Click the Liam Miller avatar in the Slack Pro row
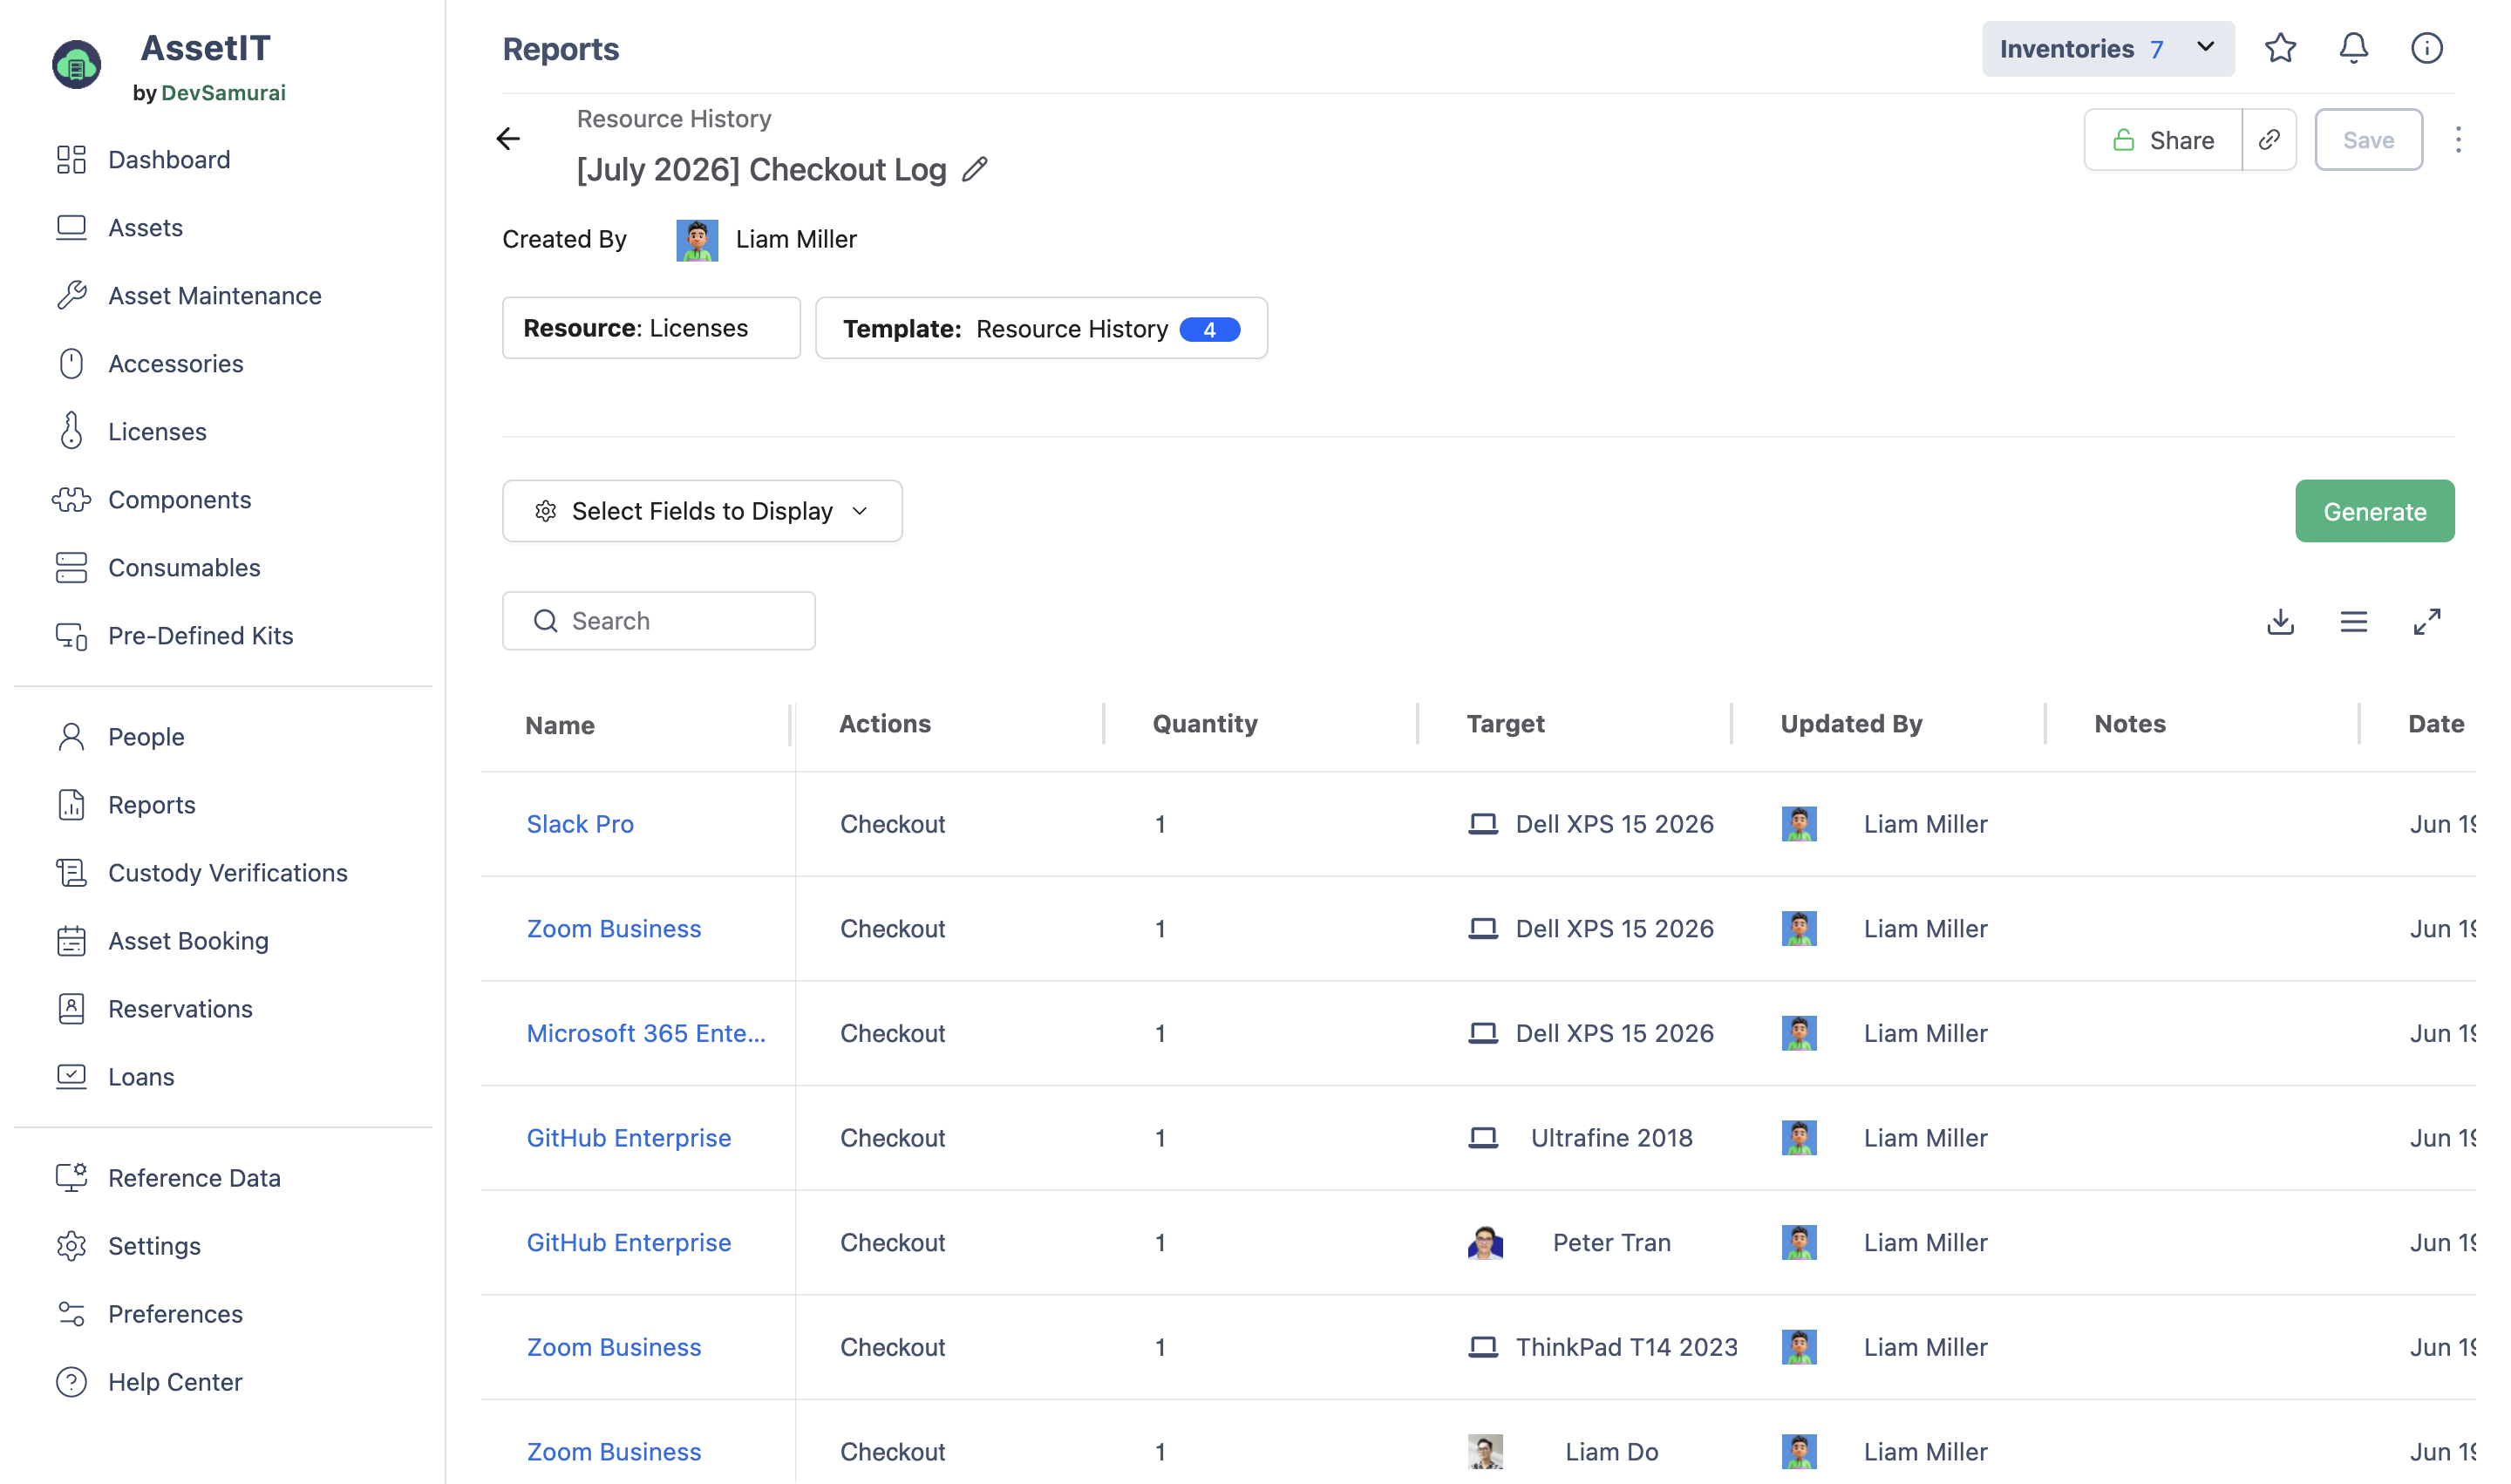The height and width of the screenshot is (1484, 2511). coord(1798,824)
